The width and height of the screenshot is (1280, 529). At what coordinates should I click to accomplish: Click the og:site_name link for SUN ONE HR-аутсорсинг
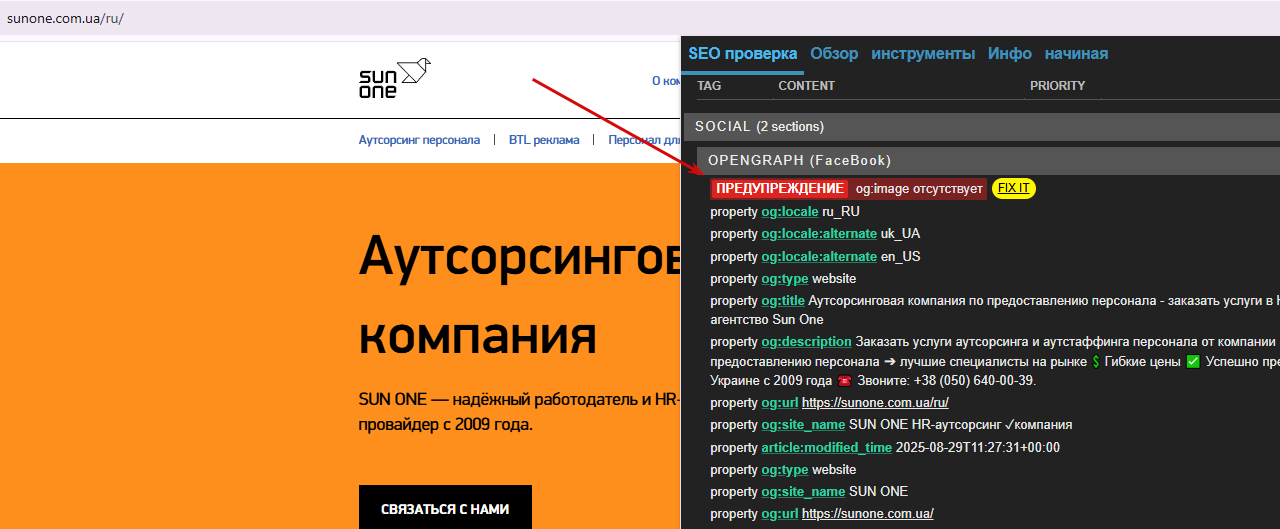[x=803, y=425]
